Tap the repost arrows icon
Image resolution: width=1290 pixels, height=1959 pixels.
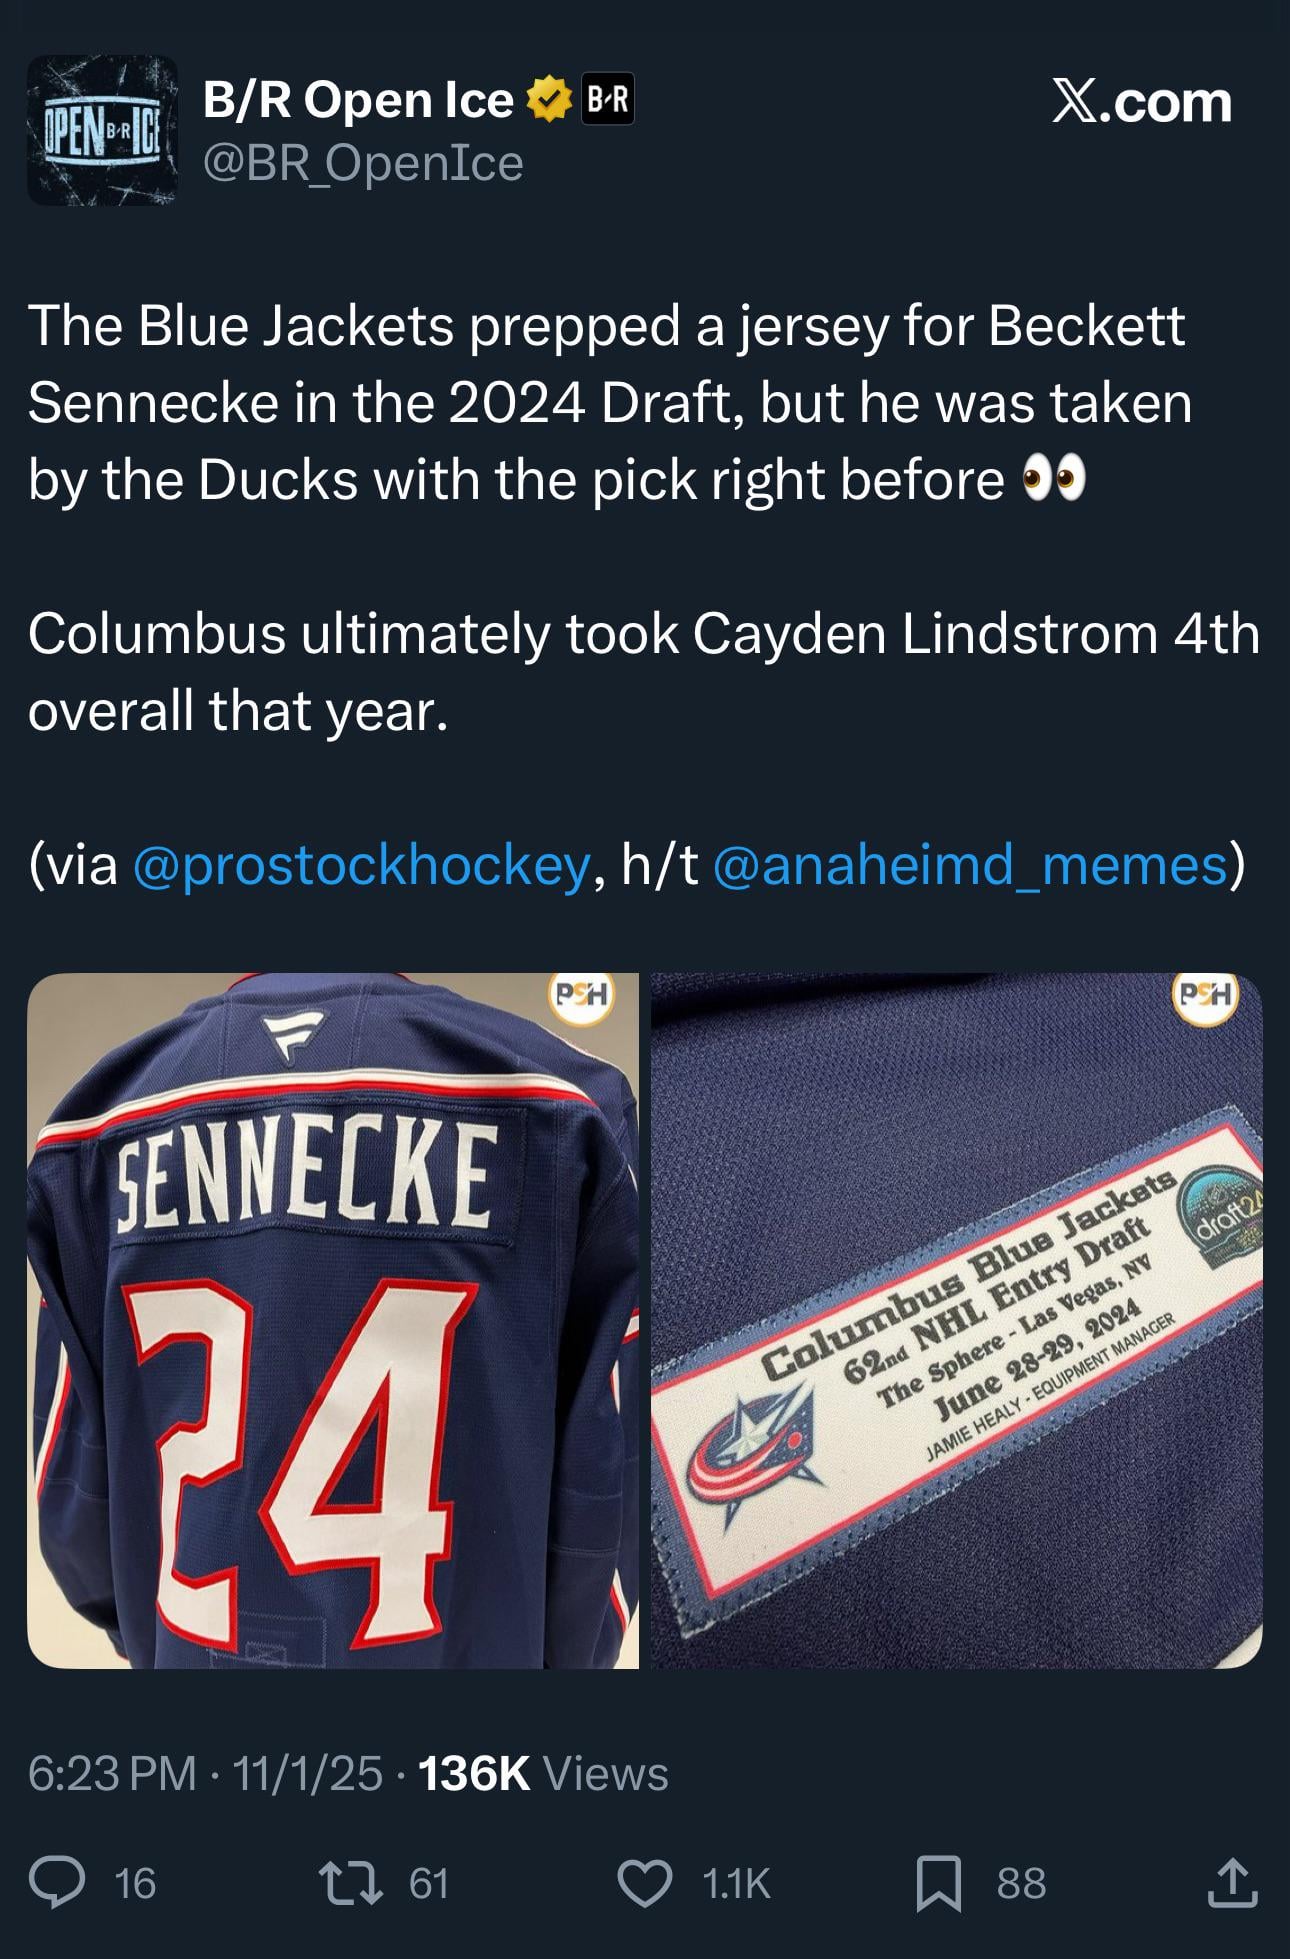tap(350, 1883)
